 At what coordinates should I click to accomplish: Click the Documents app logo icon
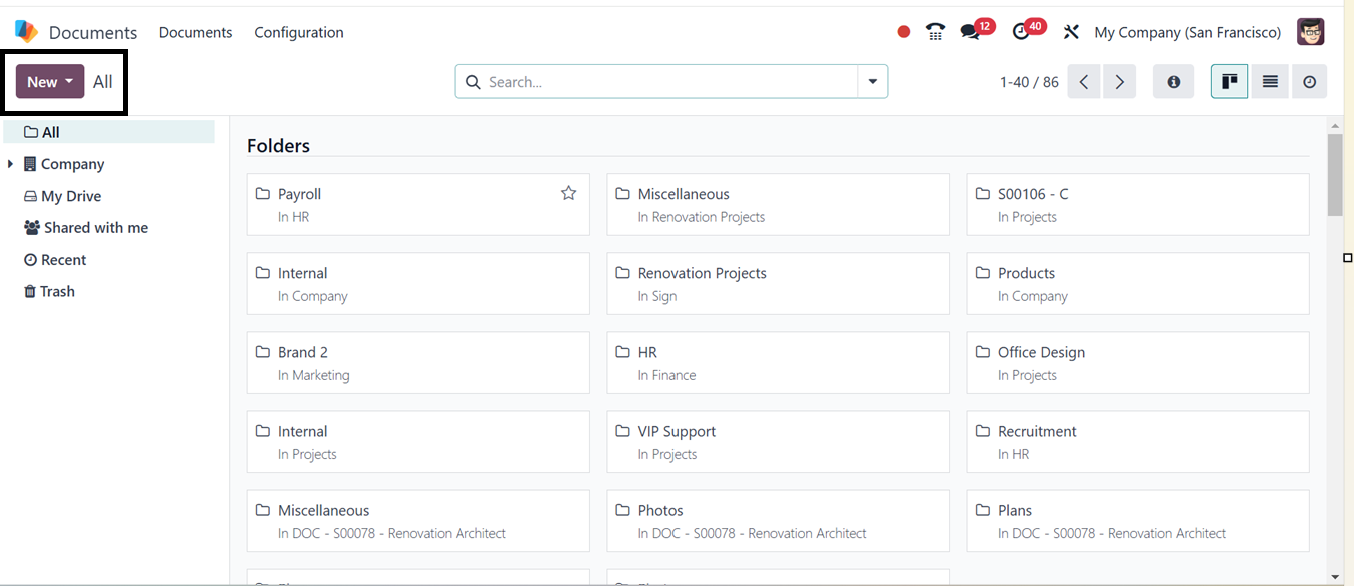[x=26, y=32]
